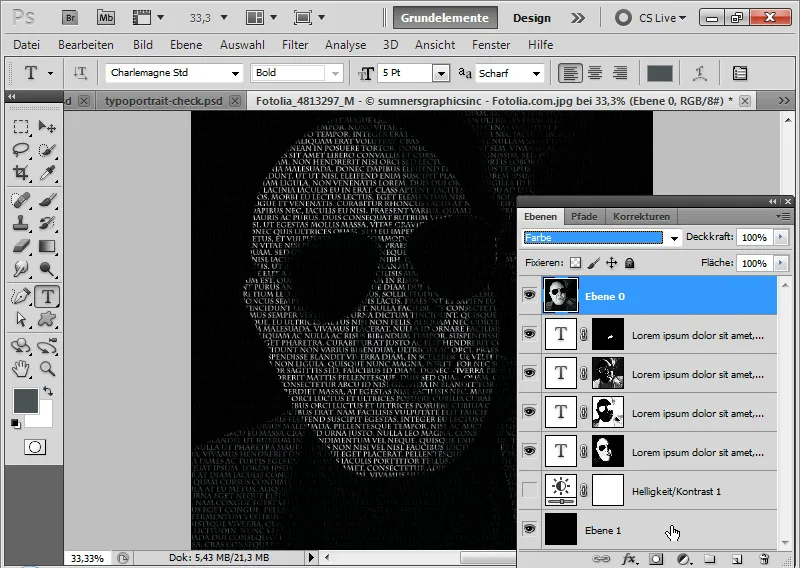Open the Character and Paragraph panel

pyautogui.click(x=739, y=73)
